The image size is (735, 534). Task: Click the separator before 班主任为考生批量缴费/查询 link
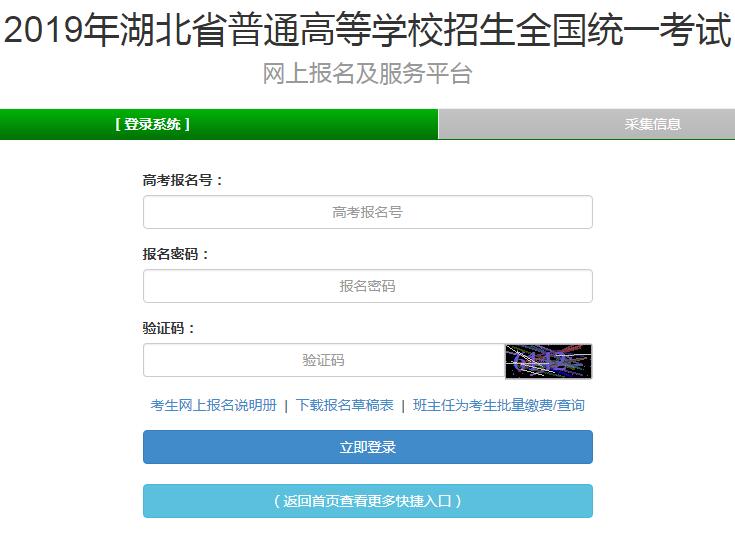[x=403, y=406]
